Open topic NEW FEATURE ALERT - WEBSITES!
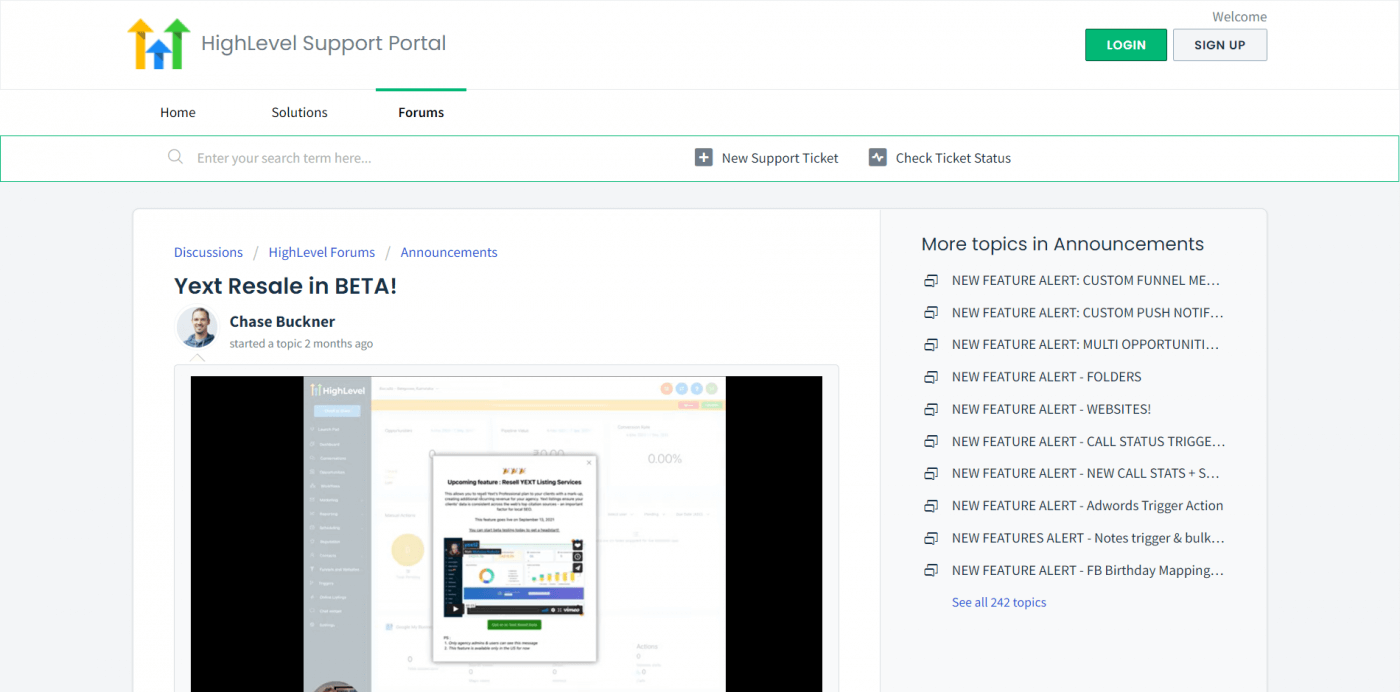The image size is (1400, 692). (1051, 409)
